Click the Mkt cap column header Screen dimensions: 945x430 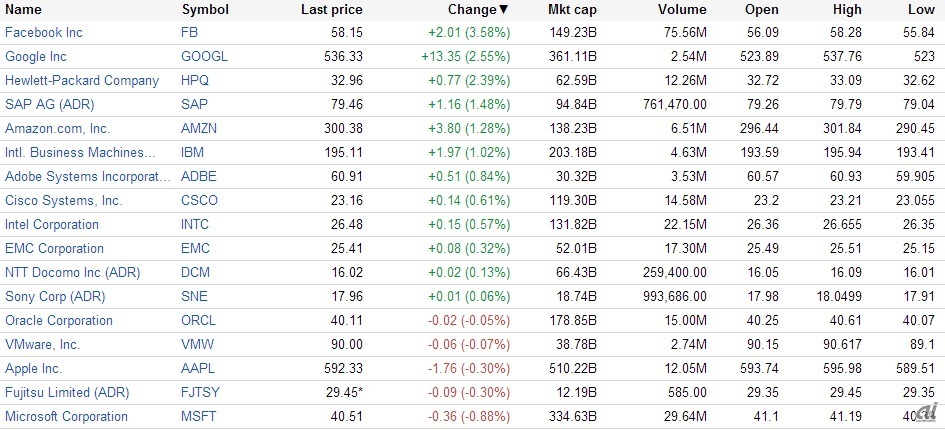point(572,10)
